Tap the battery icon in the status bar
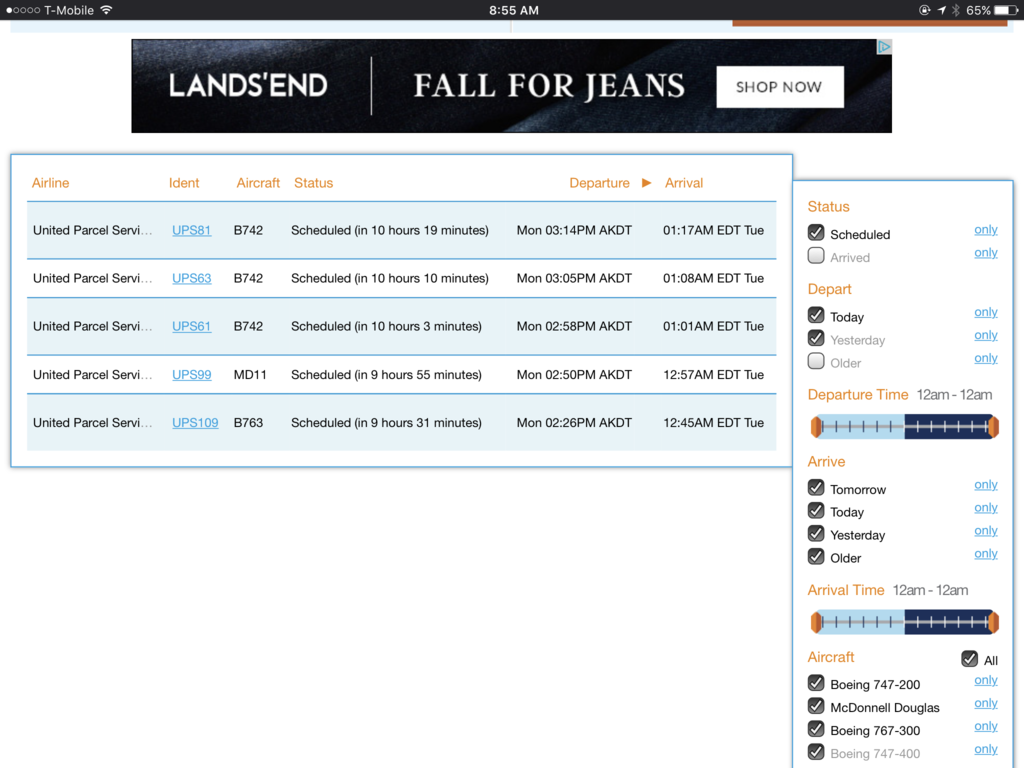Image resolution: width=1024 pixels, height=768 pixels. (1006, 10)
